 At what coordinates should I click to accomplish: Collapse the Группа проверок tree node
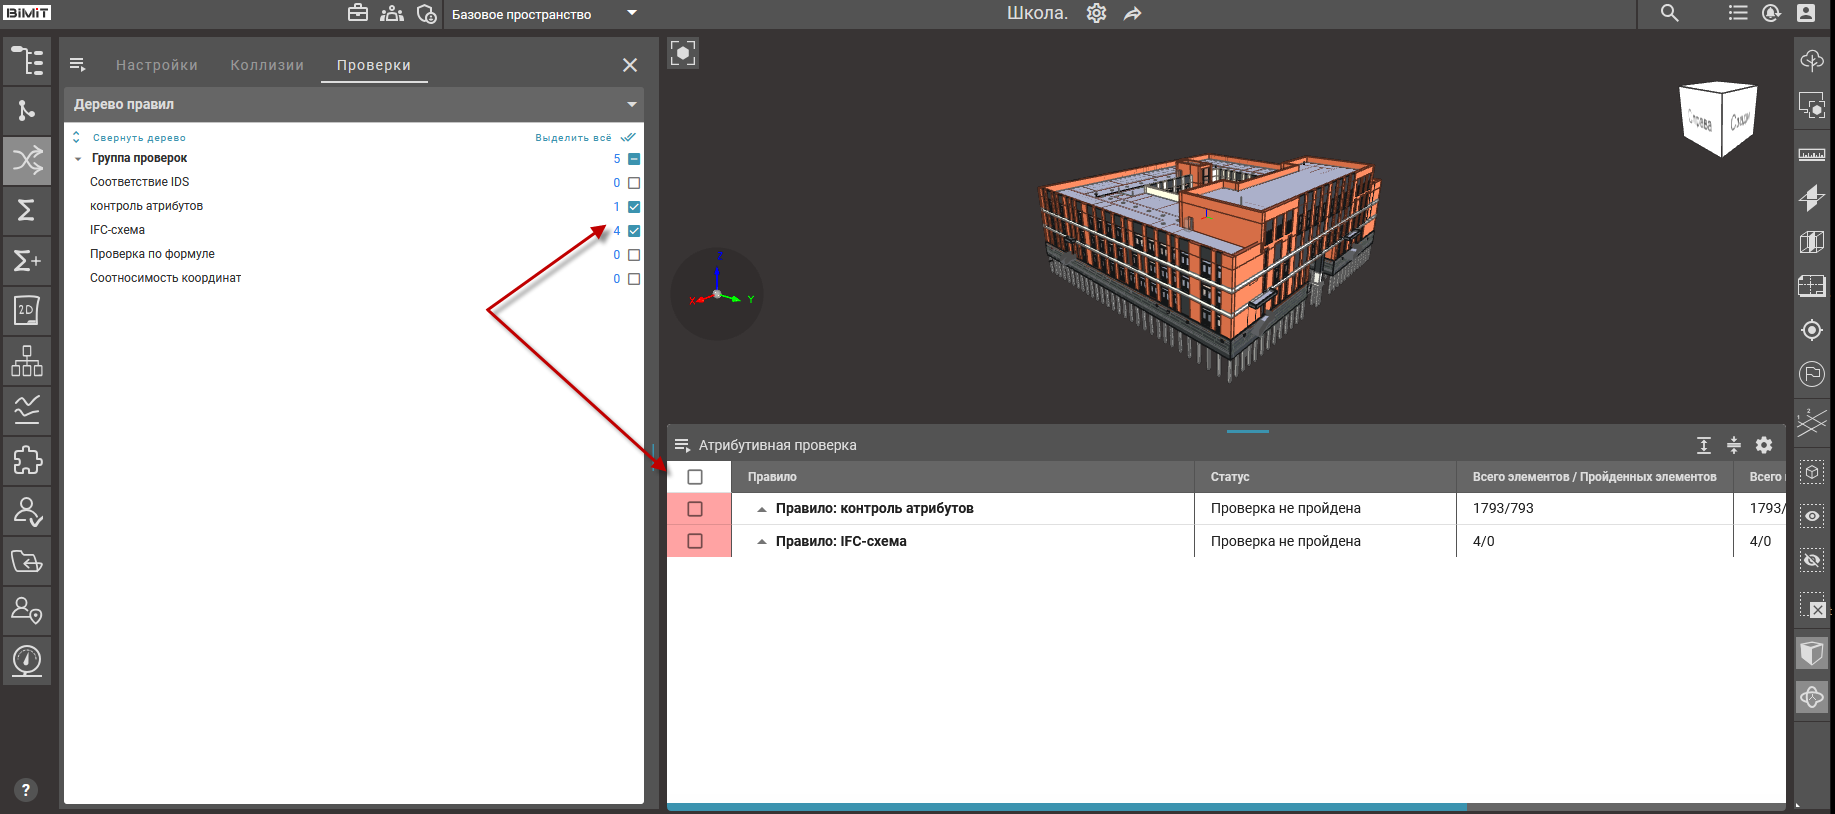(x=78, y=159)
